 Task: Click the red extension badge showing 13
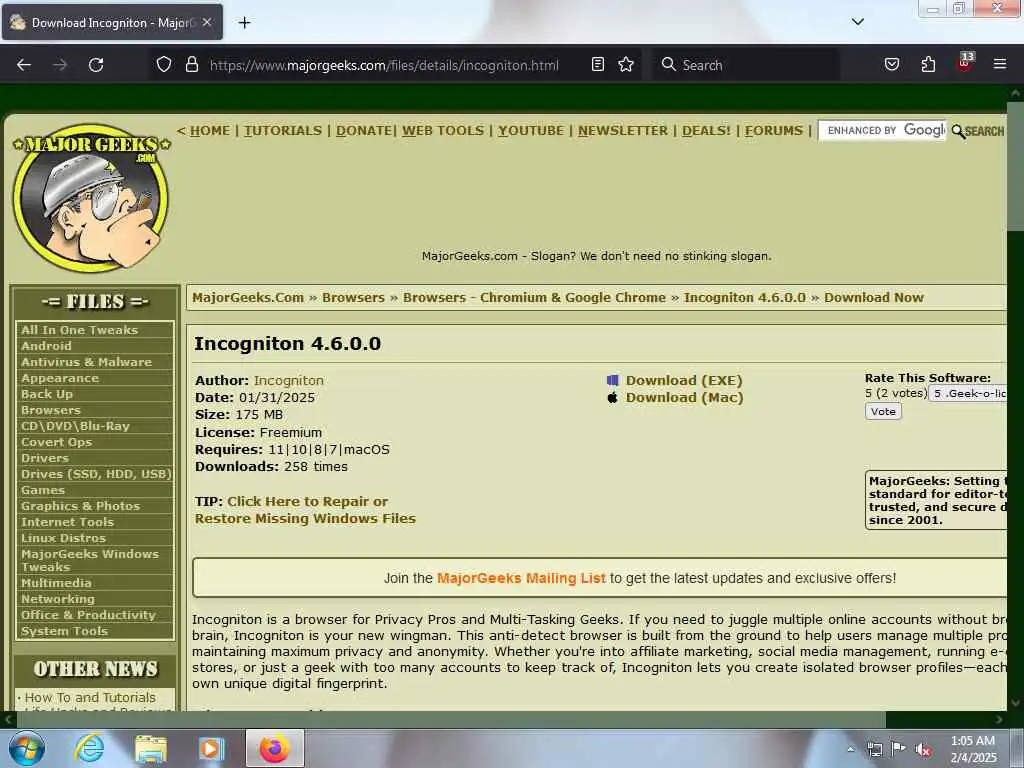point(965,62)
